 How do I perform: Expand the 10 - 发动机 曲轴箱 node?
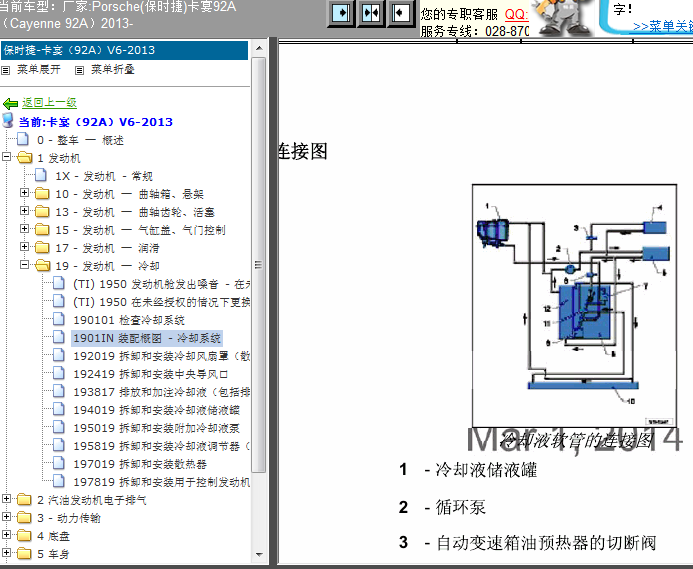point(24,193)
